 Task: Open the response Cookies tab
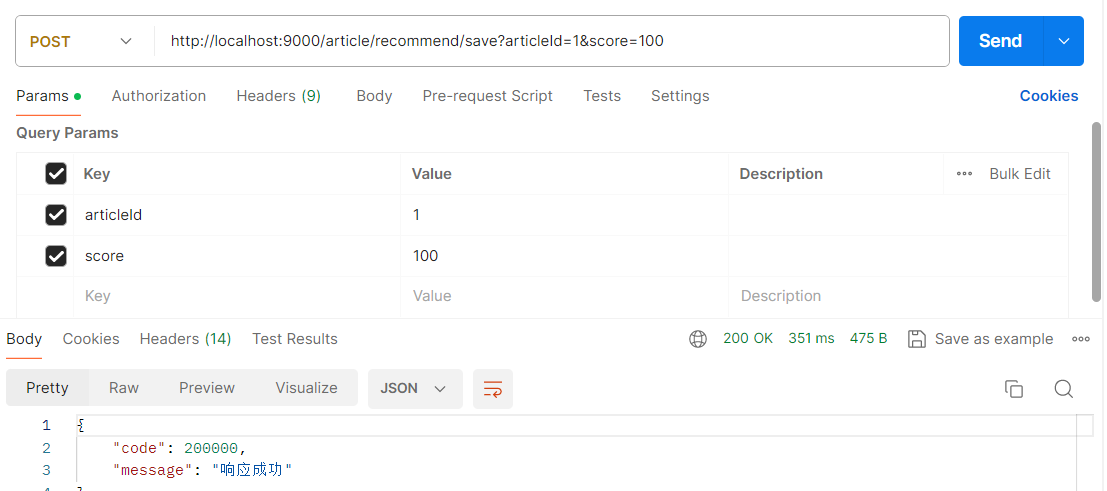coord(91,339)
